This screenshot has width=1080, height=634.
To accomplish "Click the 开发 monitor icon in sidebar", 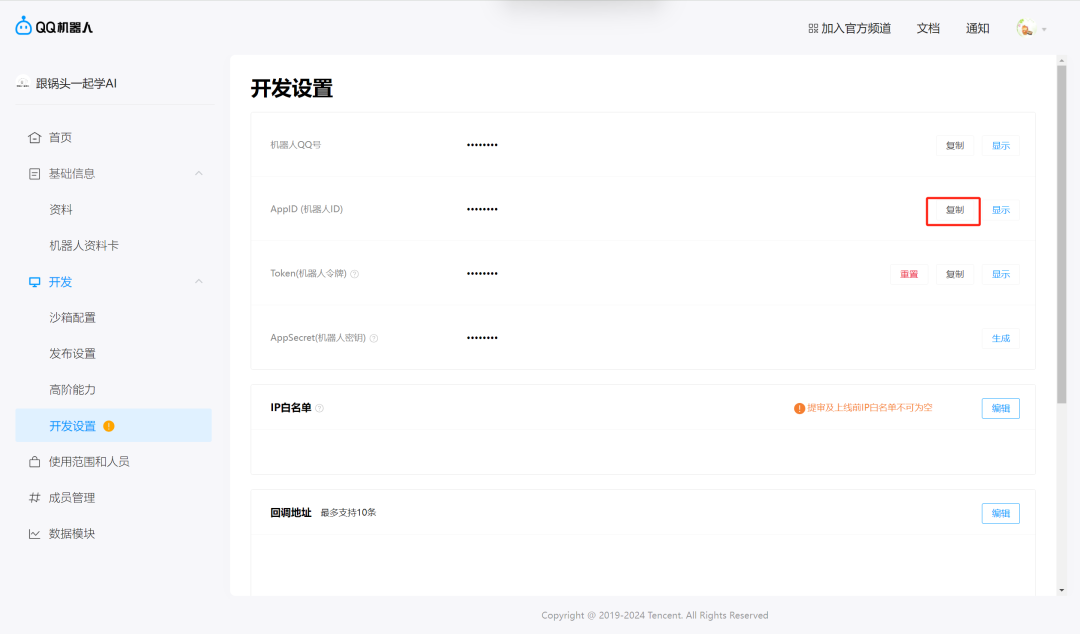I will pyautogui.click(x=36, y=281).
